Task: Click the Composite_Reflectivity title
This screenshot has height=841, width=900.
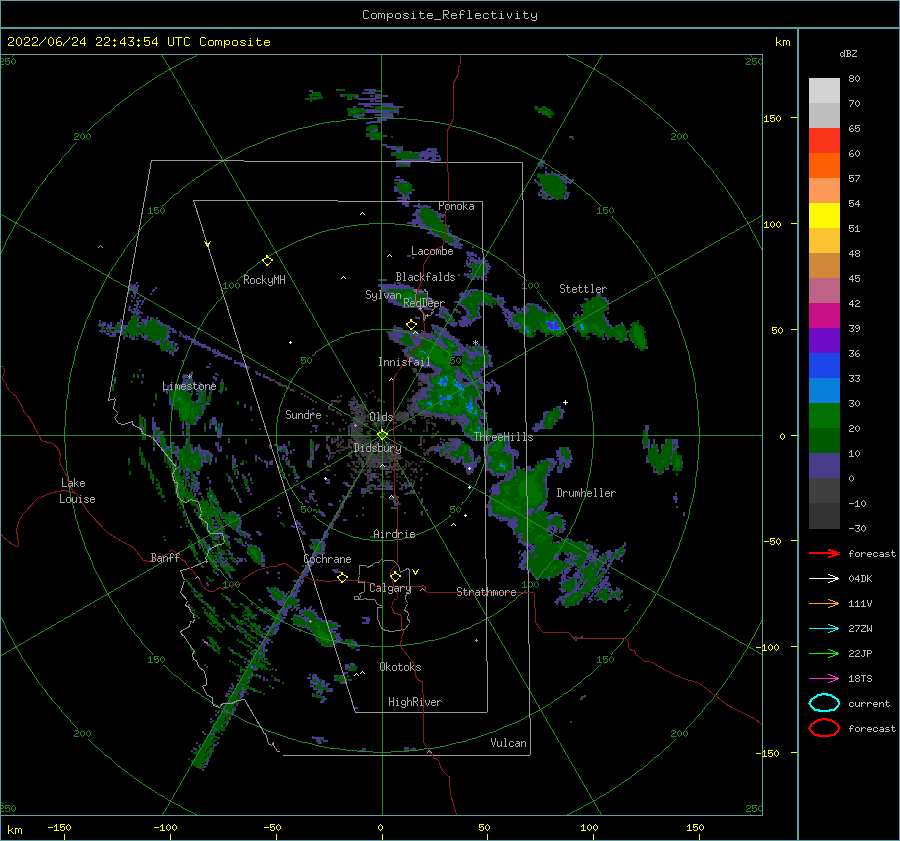Action: click(450, 15)
